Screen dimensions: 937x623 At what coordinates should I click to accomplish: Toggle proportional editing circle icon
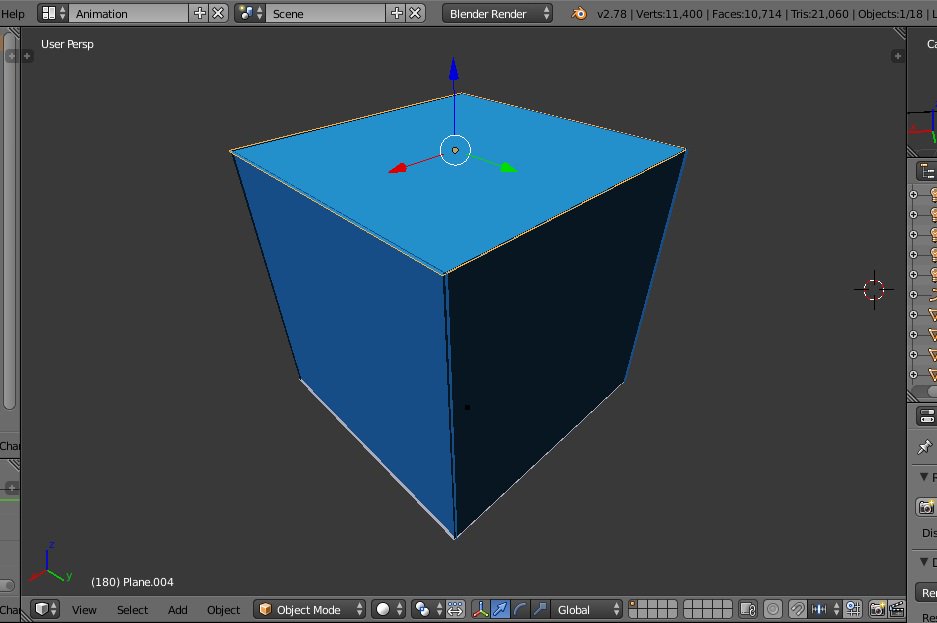pyautogui.click(x=773, y=609)
